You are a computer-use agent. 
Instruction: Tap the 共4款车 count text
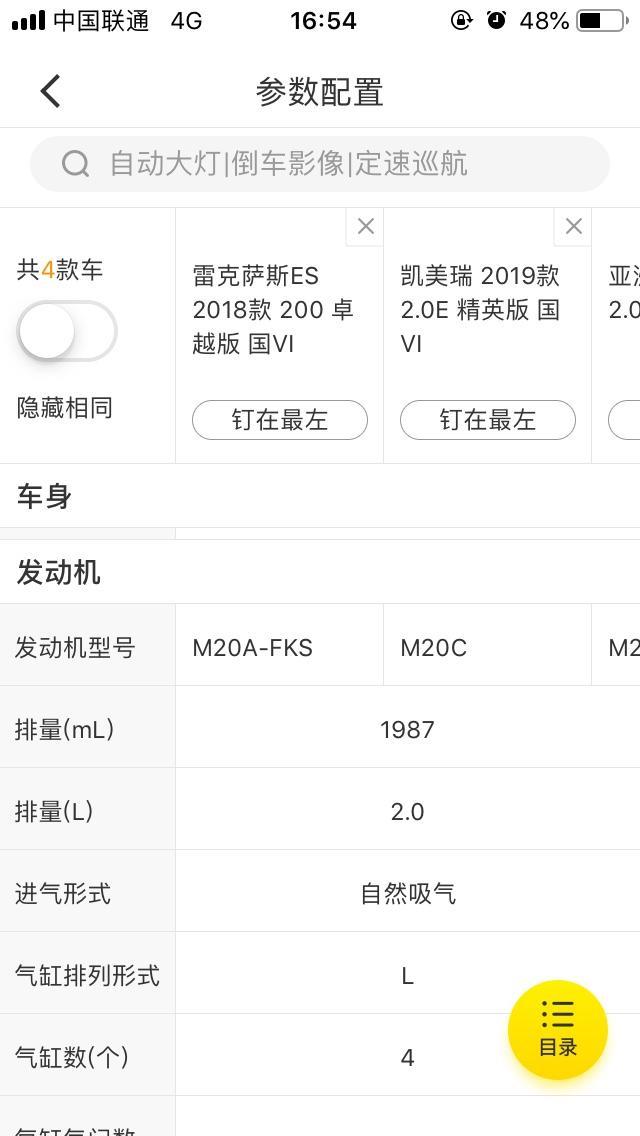click(x=59, y=270)
